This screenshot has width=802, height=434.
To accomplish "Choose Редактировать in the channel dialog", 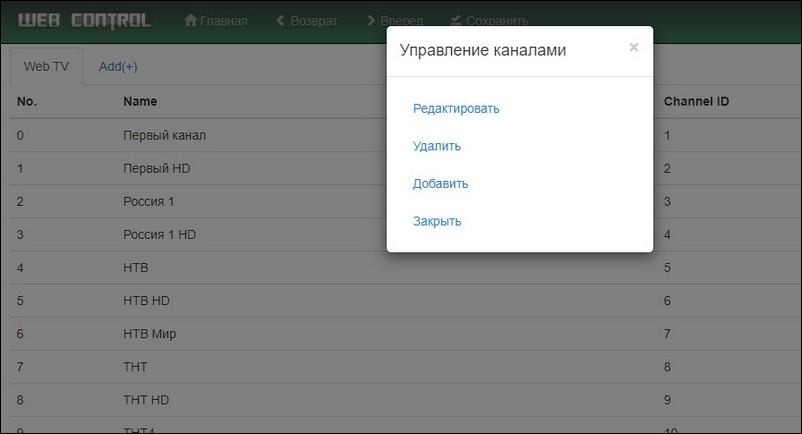I will click(x=456, y=108).
